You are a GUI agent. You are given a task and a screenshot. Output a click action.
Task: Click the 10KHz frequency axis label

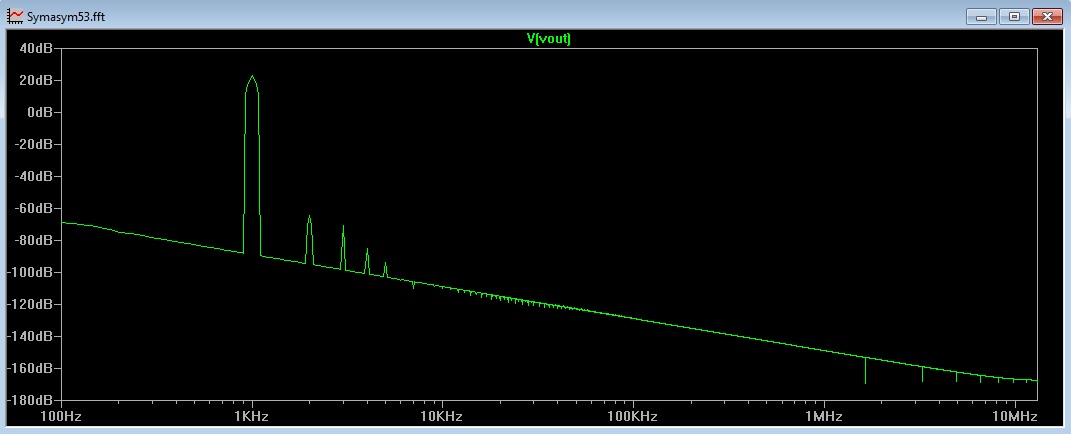click(x=443, y=416)
